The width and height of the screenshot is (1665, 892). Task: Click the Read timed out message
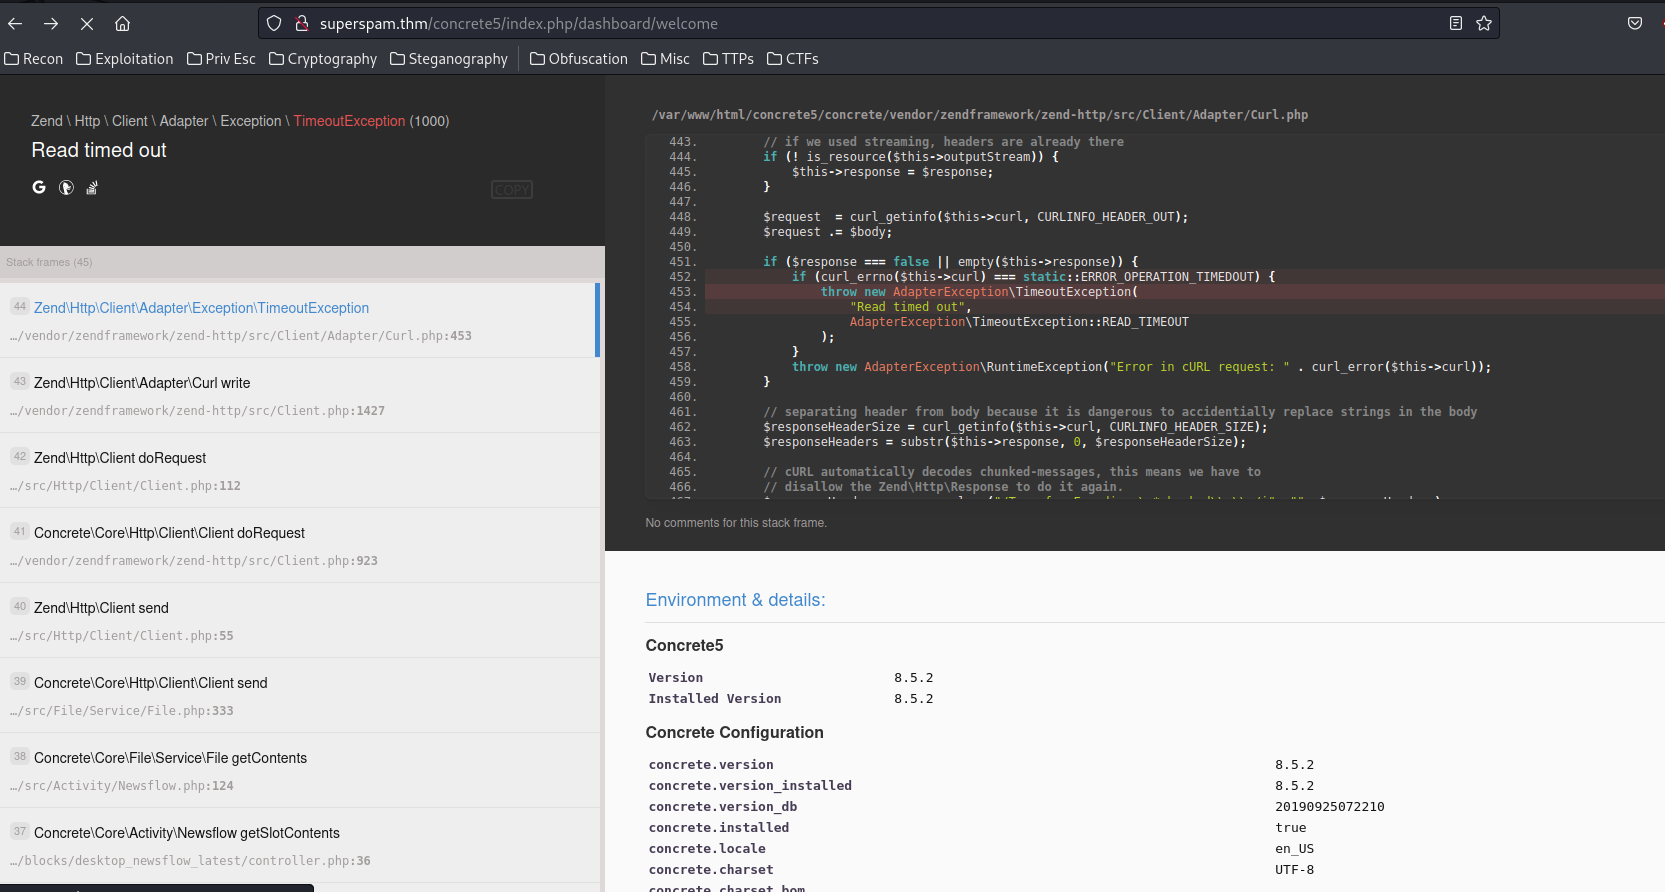point(99,150)
